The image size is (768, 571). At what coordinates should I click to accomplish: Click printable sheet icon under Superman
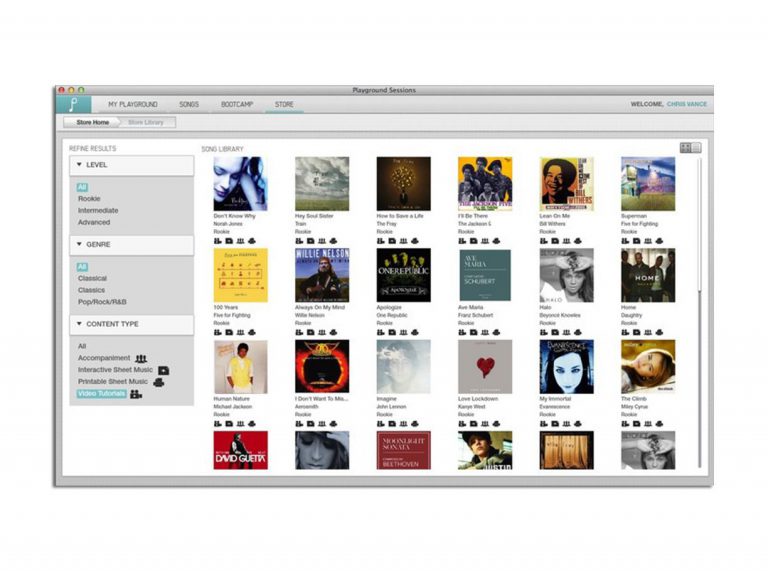click(659, 241)
